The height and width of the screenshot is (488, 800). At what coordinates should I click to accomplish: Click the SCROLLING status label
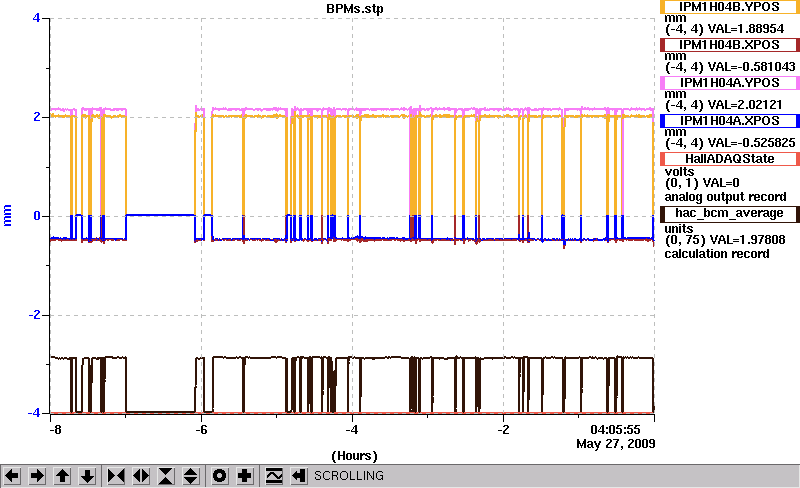coord(349,476)
